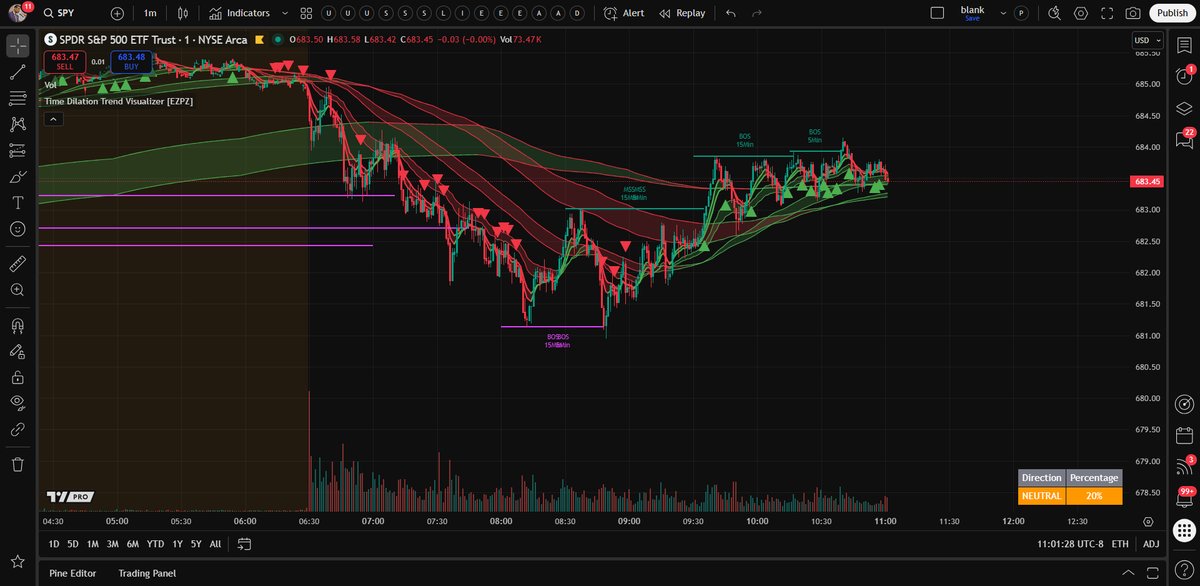Start bar Replay mode

(682, 13)
